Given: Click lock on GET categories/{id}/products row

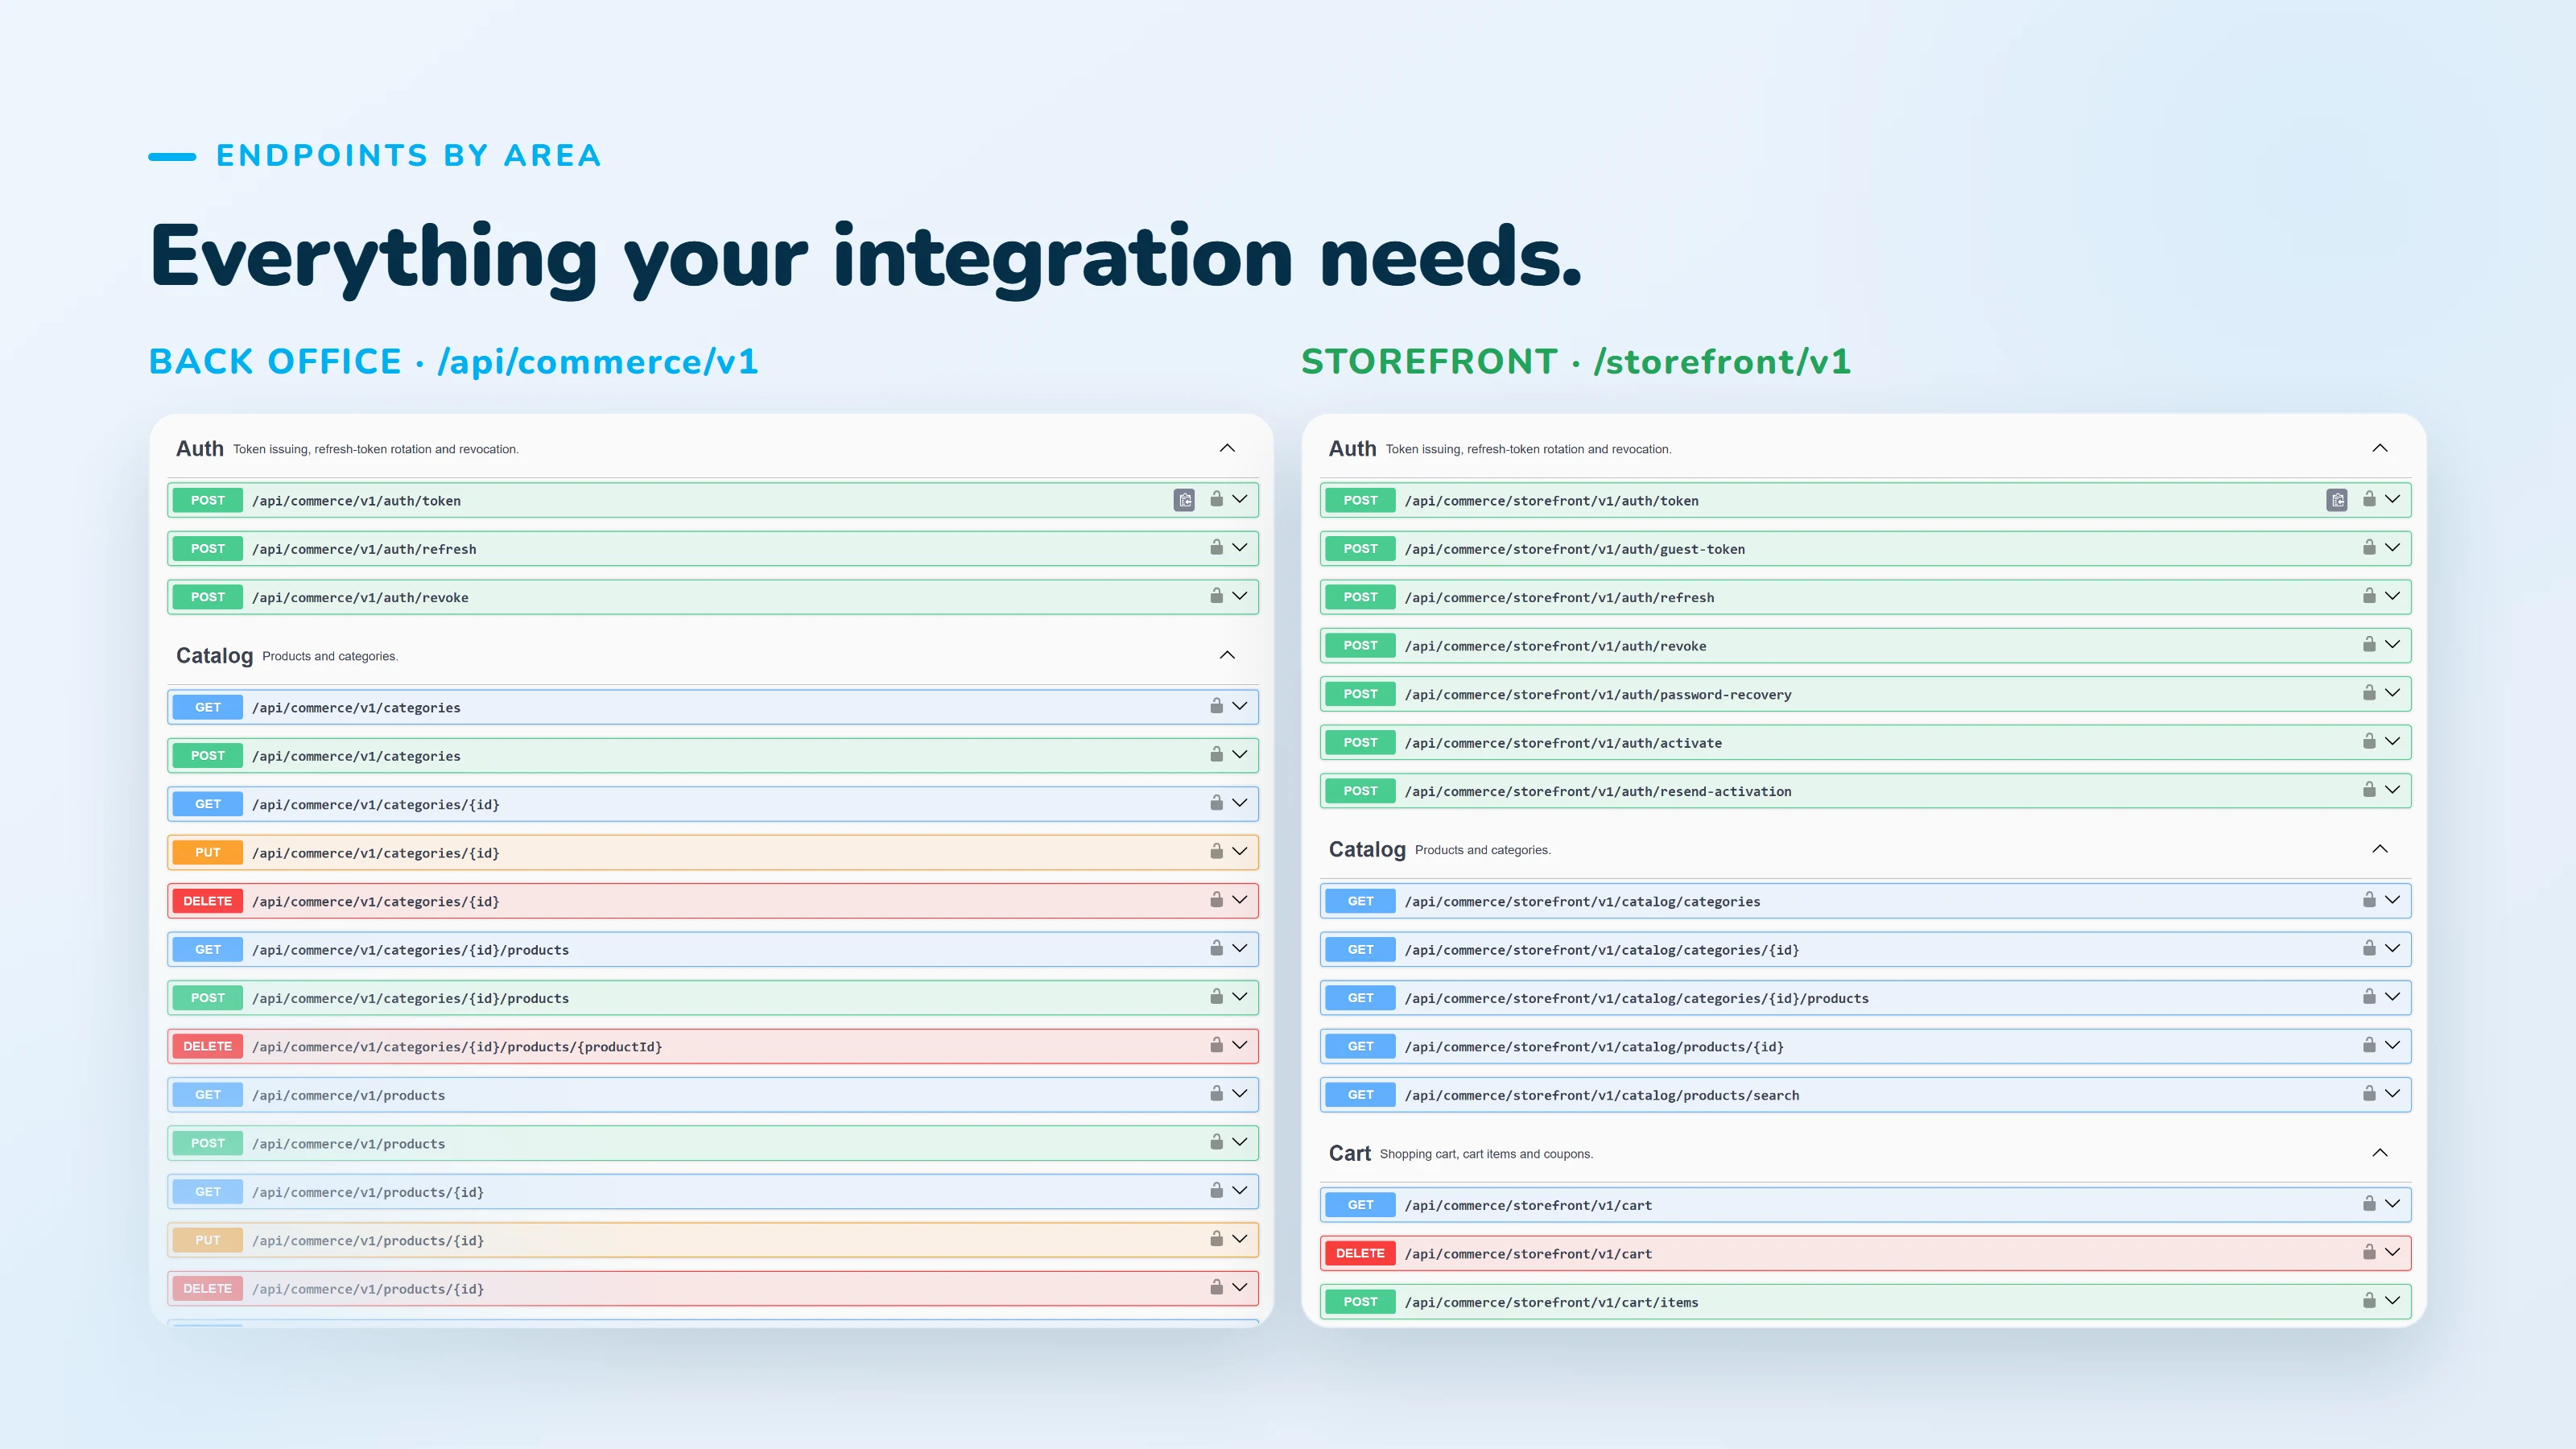Looking at the screenshot, I should [x=1216, y=948].
